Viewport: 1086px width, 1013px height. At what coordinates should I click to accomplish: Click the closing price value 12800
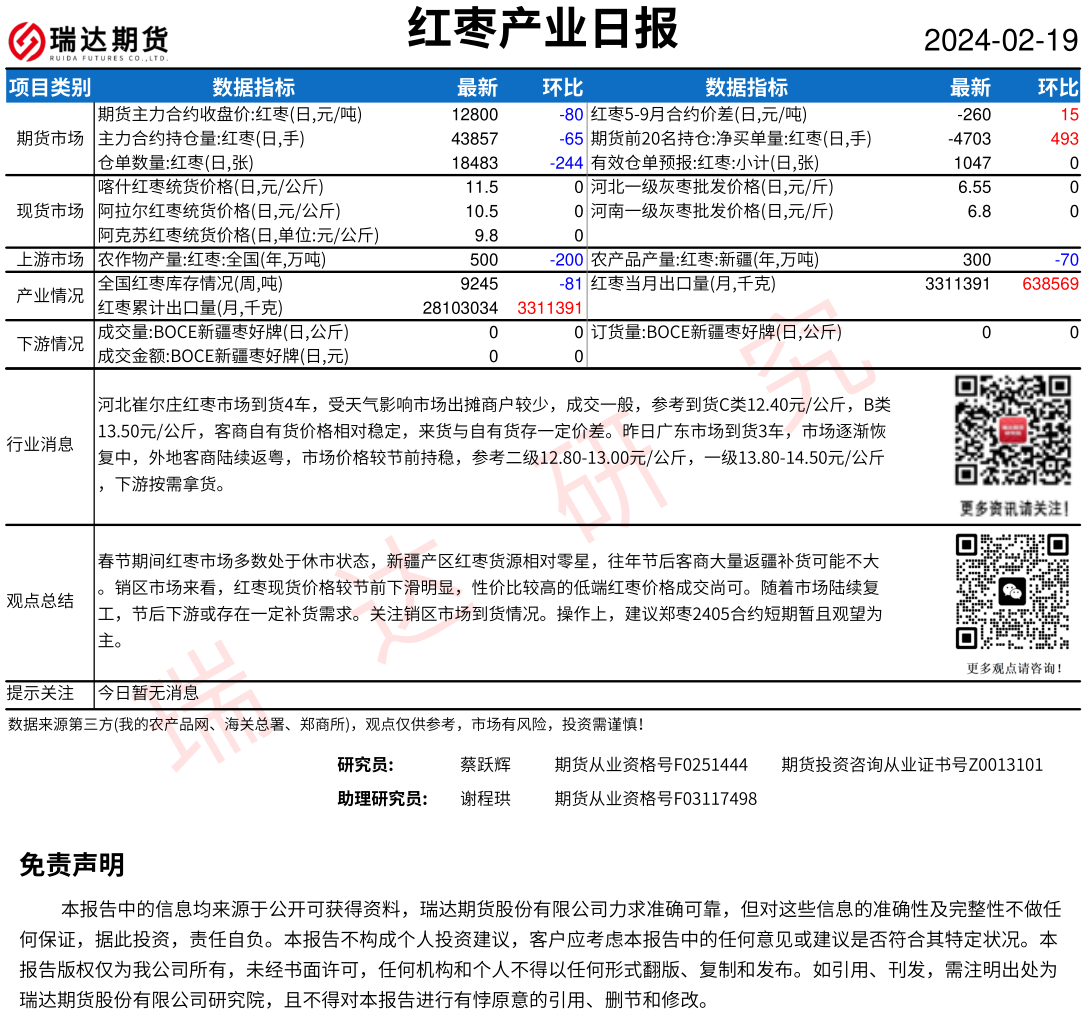[x=474, y=114]
